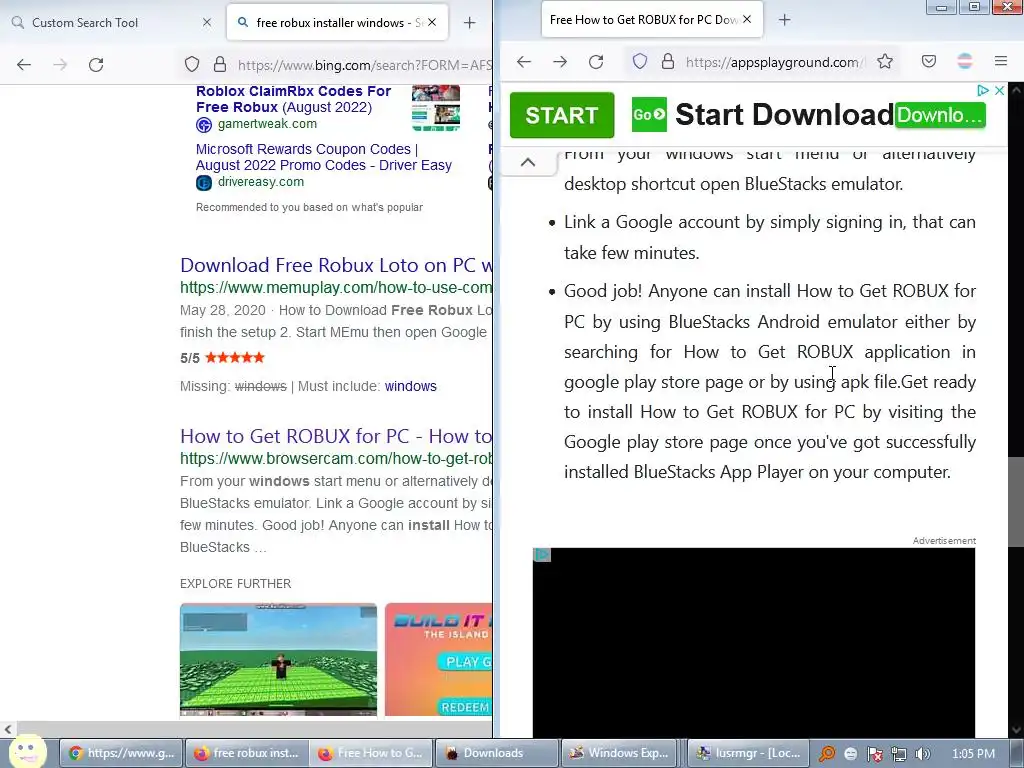Close the Custom Search Tool tab
The height and width of the screenshot is (768, 1024).
(207, 22)
